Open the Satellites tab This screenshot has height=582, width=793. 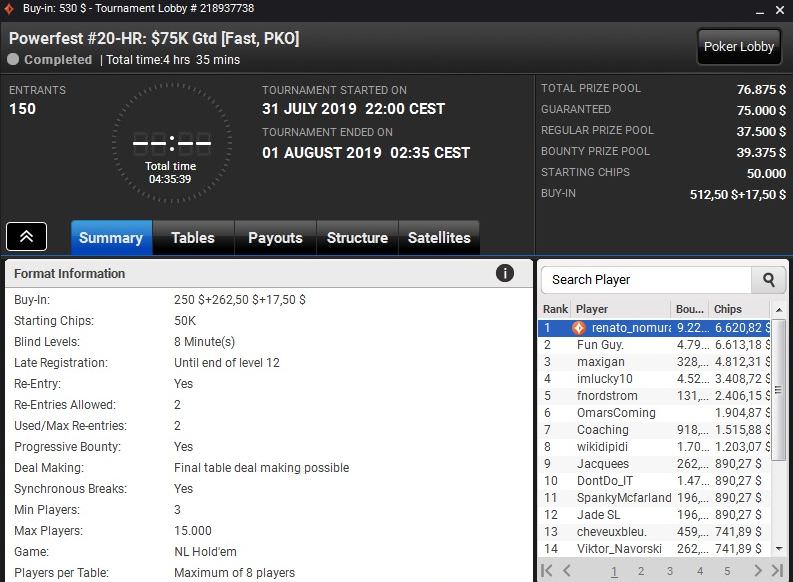pos(439,238)
